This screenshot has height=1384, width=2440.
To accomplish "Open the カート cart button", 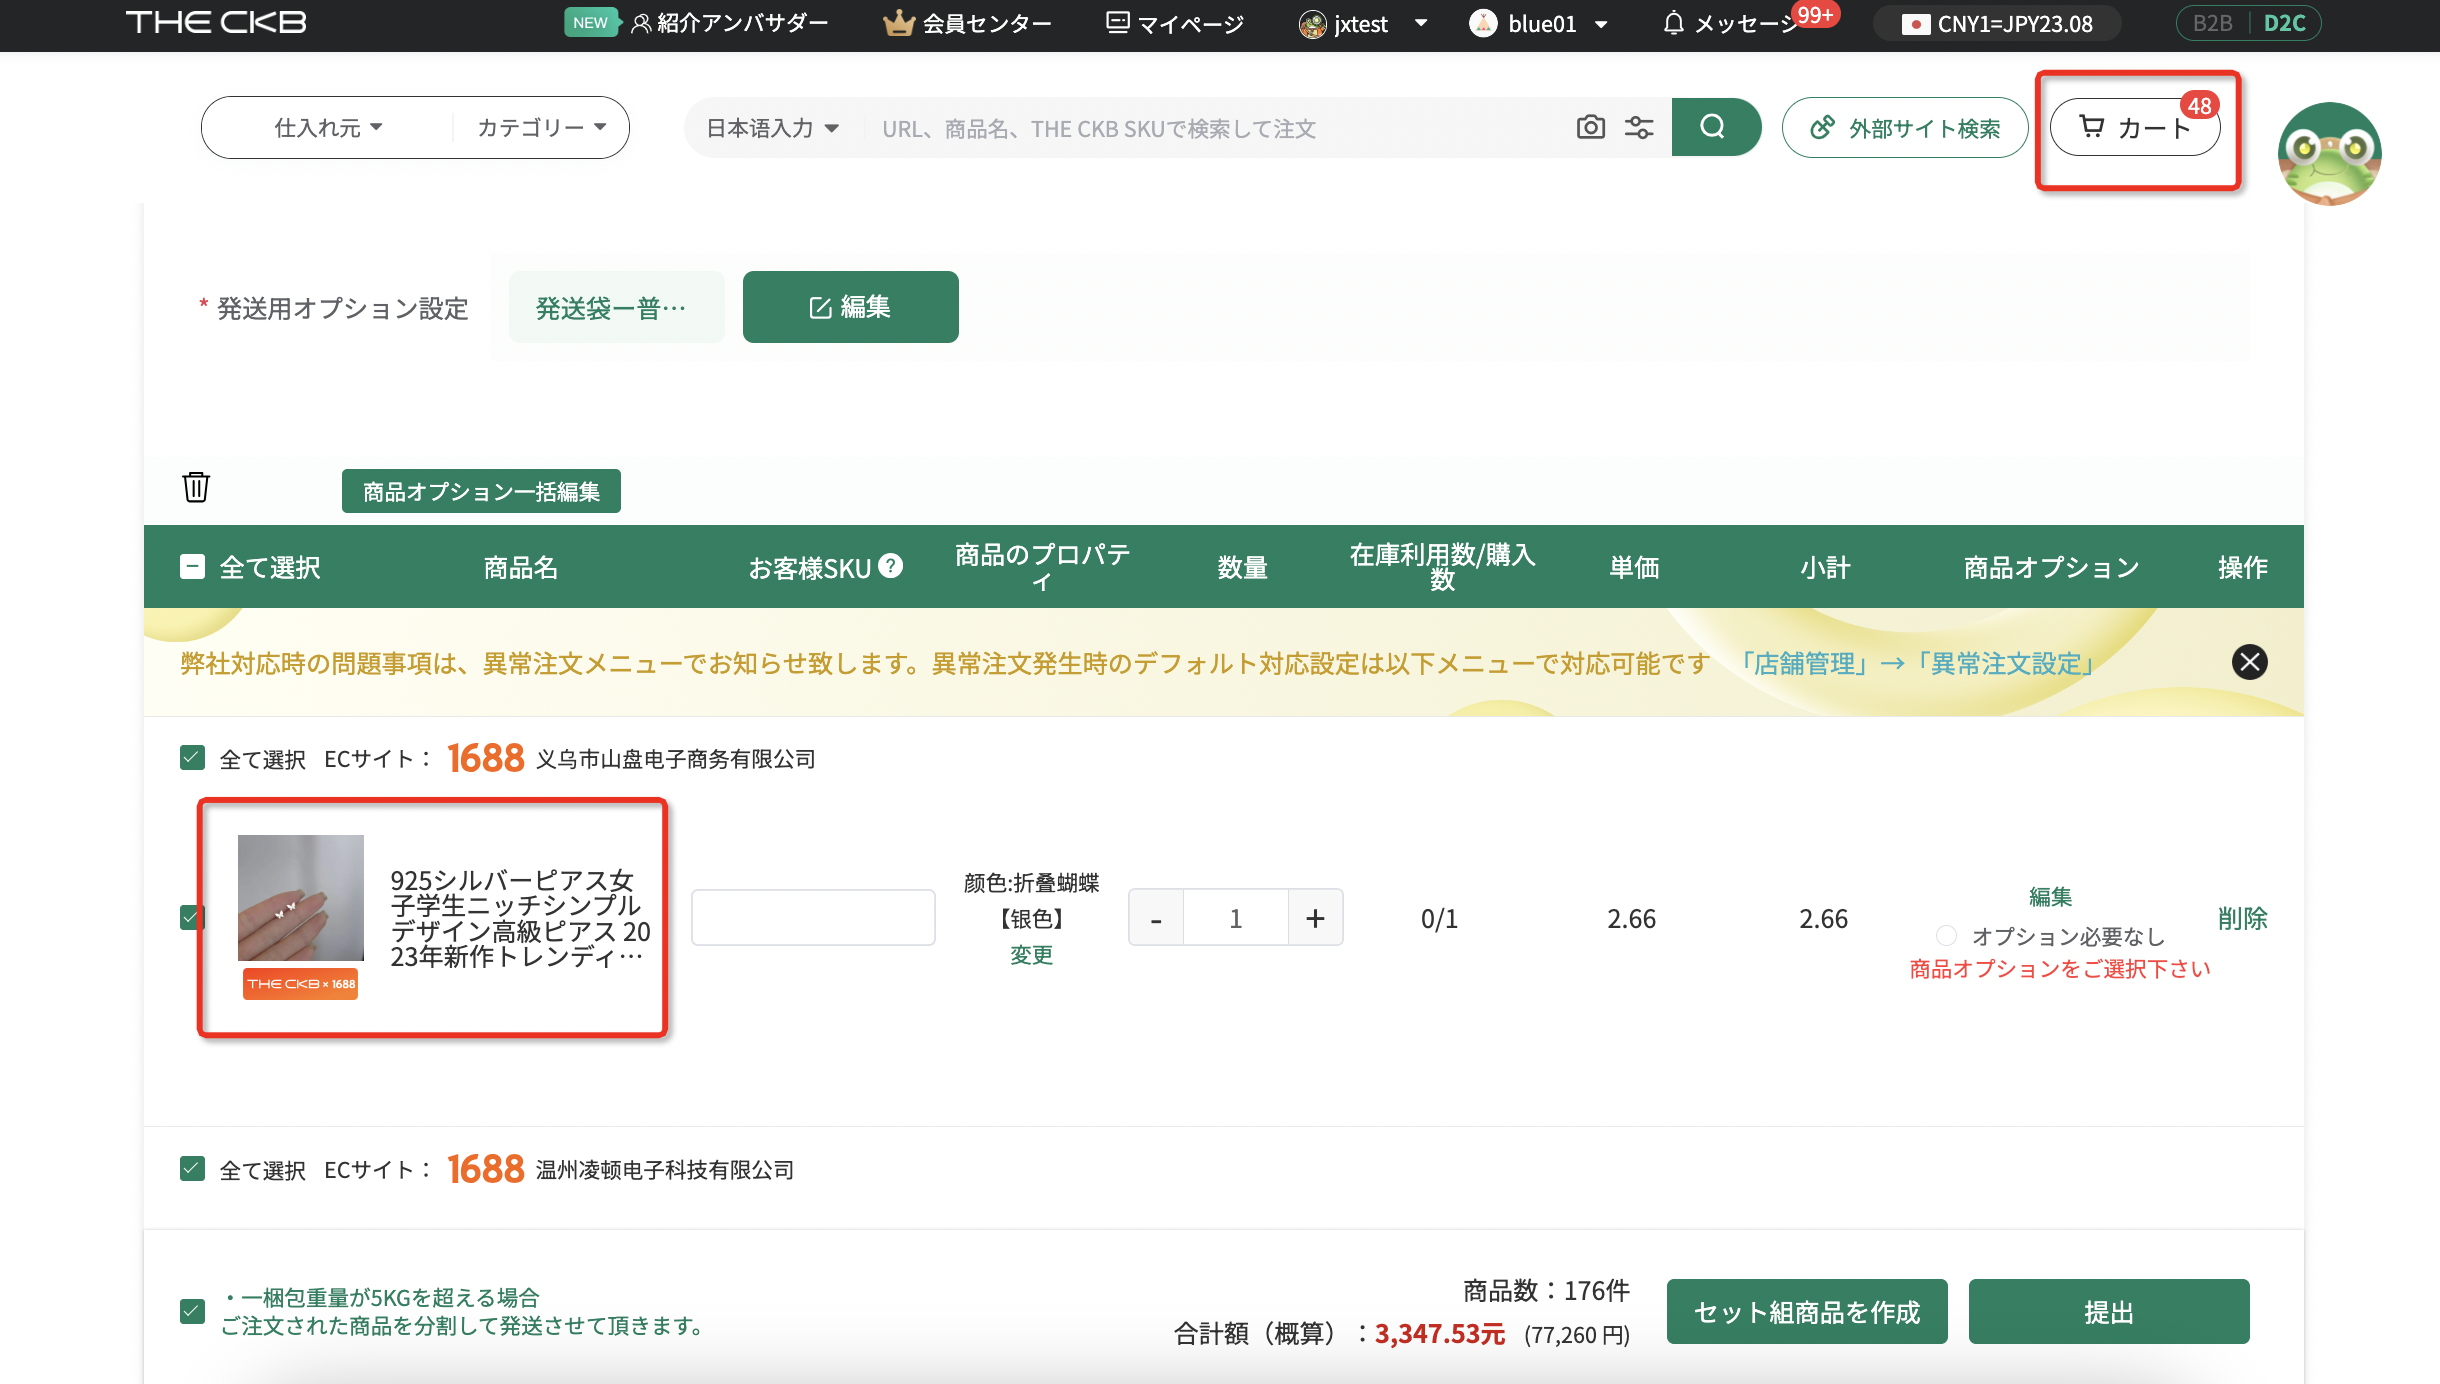I will pyautogui.click(x=2135, y=127).
